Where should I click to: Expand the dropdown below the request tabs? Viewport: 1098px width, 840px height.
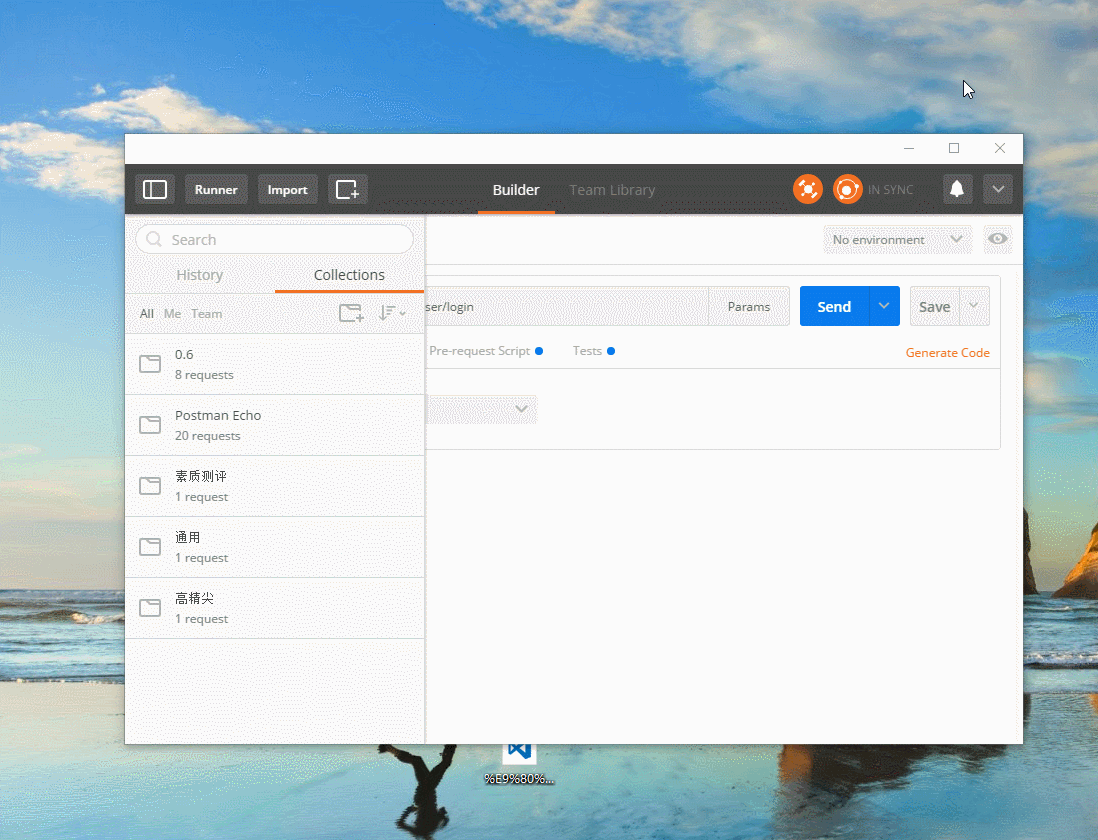click(482, 410)
